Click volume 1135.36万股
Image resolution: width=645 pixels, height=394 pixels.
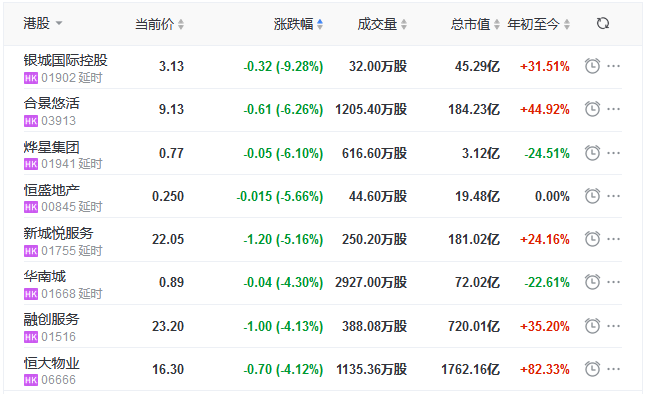pos(371,369)
